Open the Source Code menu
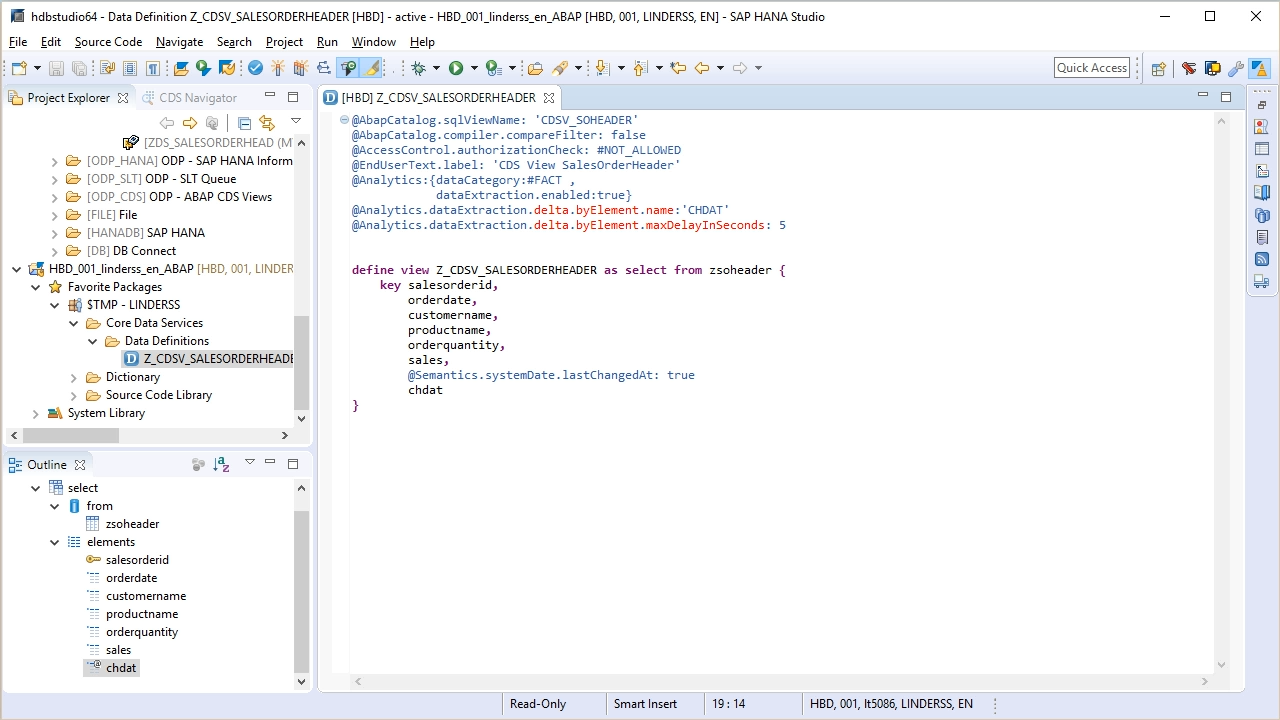This screenshot has width=1280, height=720. tap(108, 42)
